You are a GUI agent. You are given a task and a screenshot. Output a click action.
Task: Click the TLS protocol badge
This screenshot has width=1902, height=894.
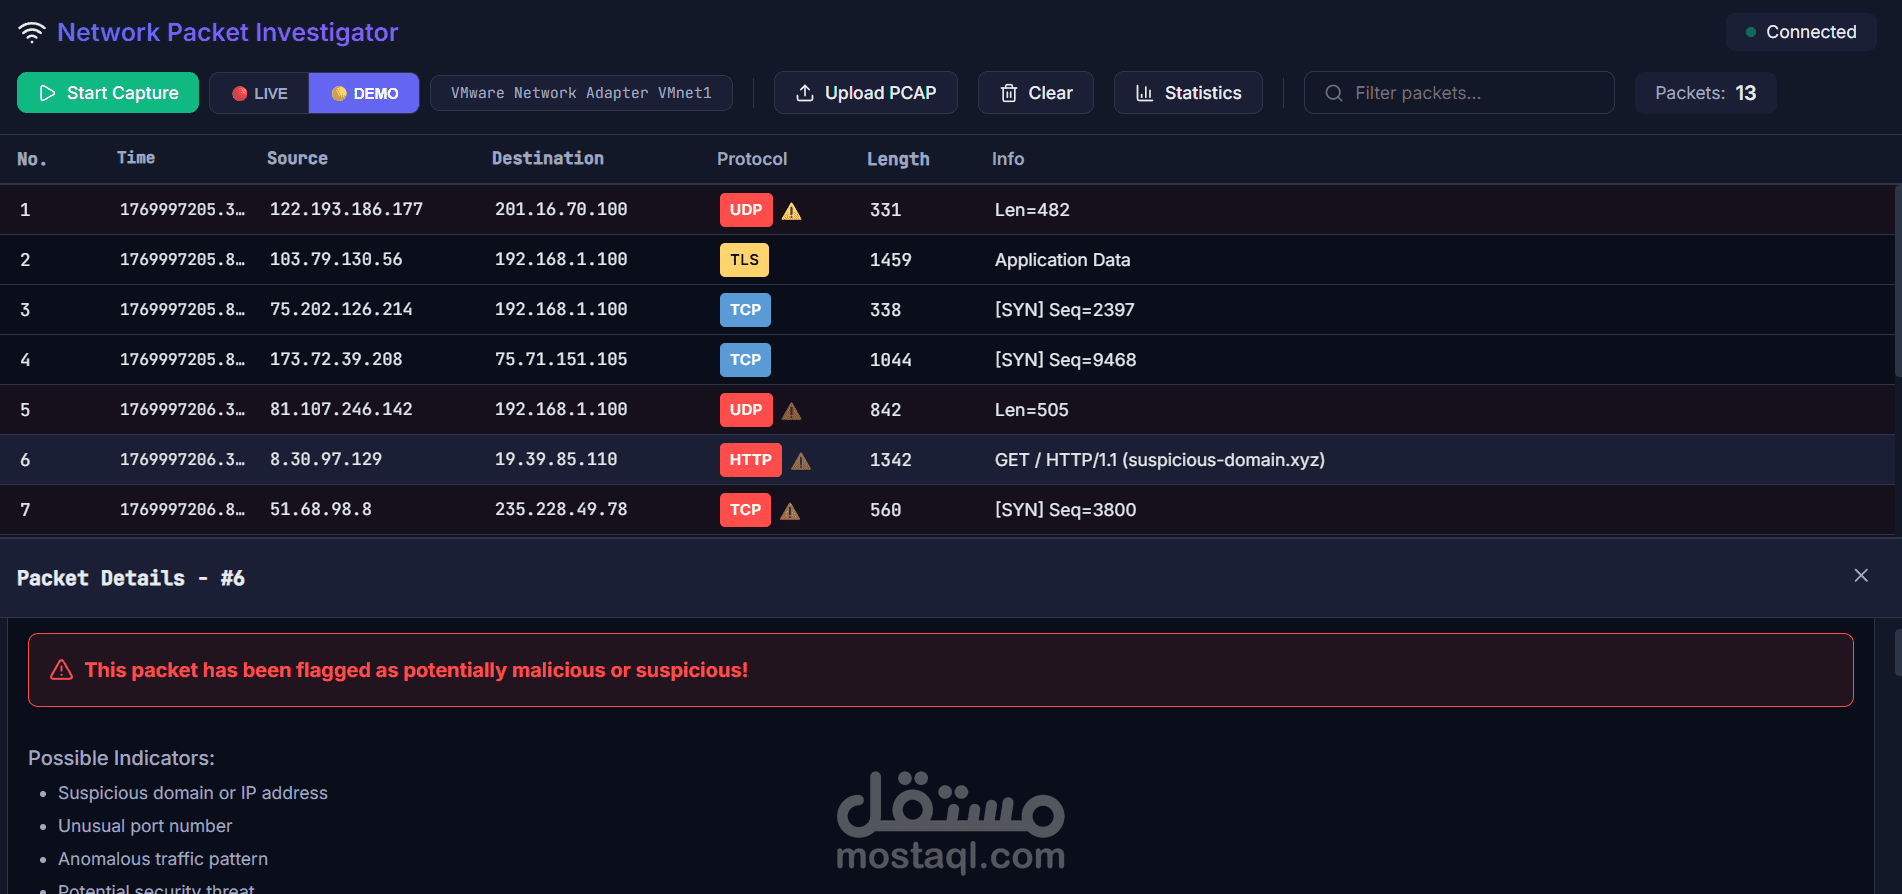pos(744,260)
